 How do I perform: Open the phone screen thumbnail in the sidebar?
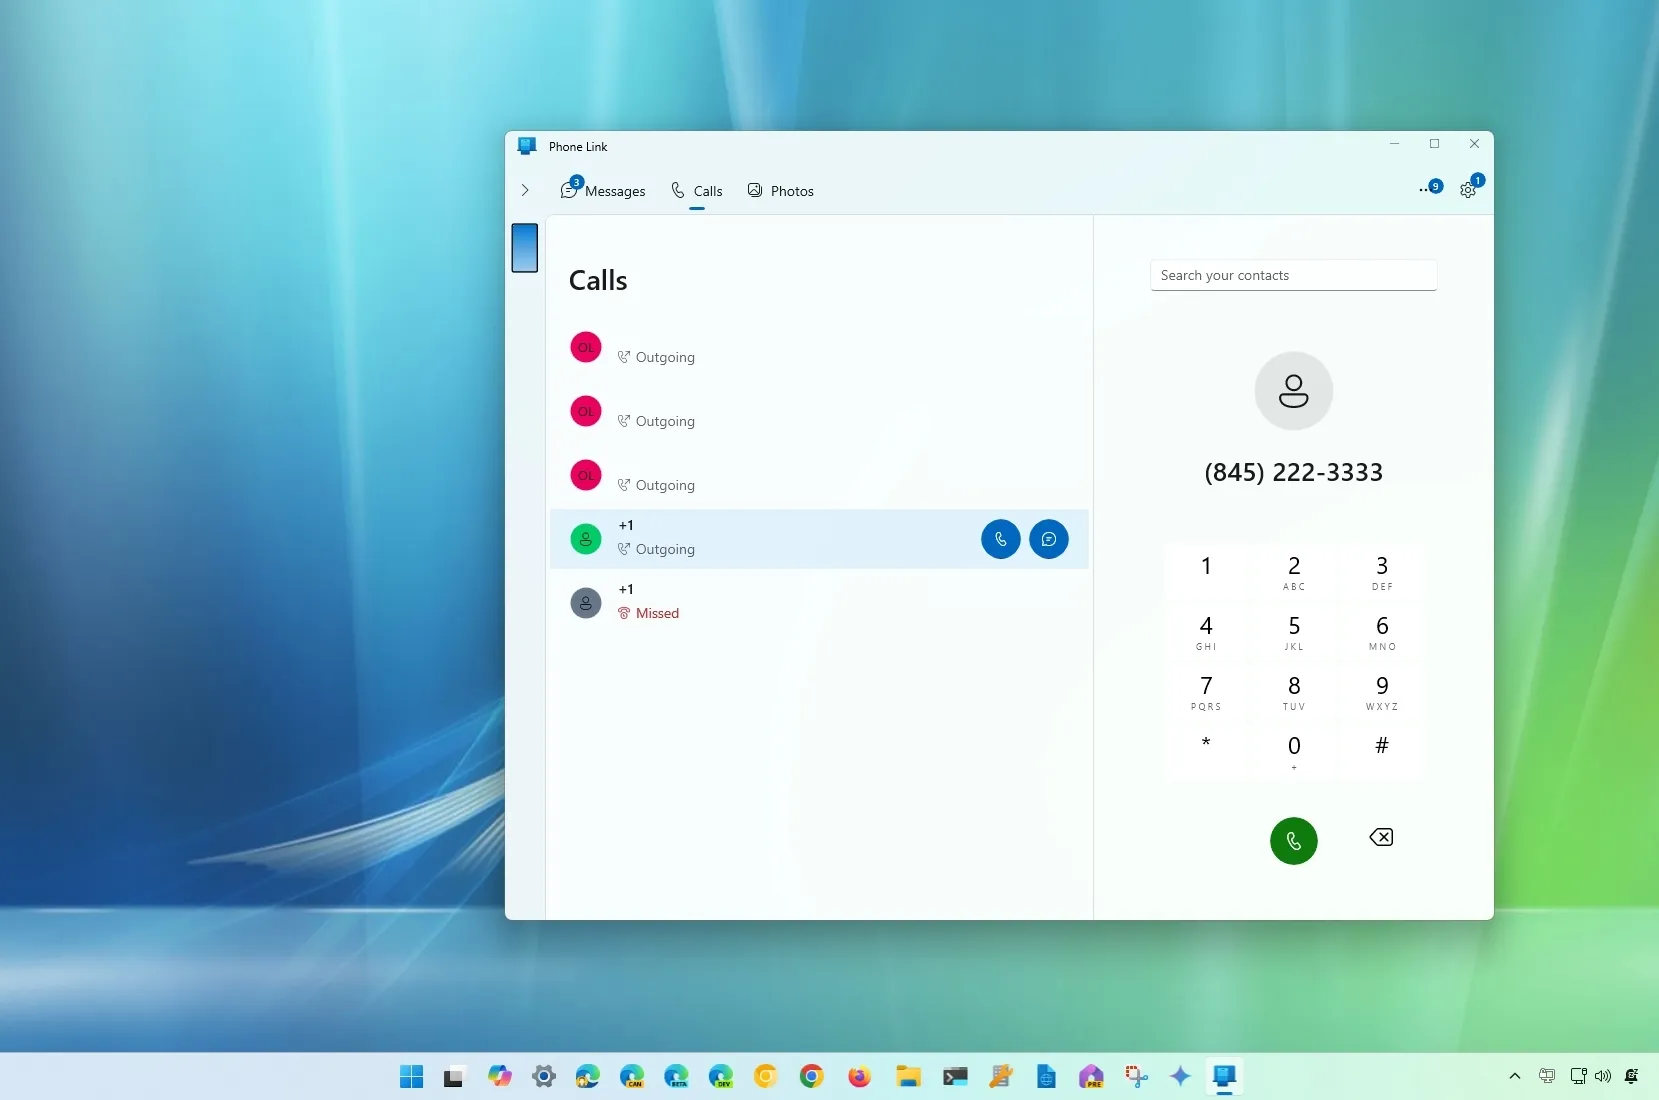(x=524, y=248)
